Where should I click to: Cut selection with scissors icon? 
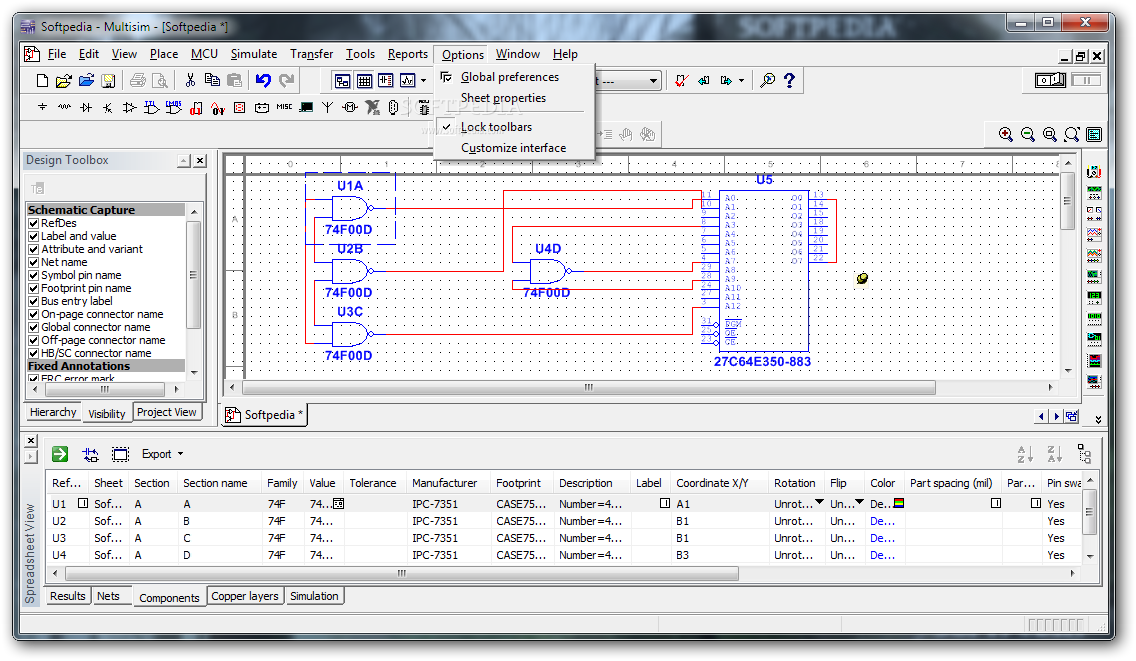tap(190, 80)
